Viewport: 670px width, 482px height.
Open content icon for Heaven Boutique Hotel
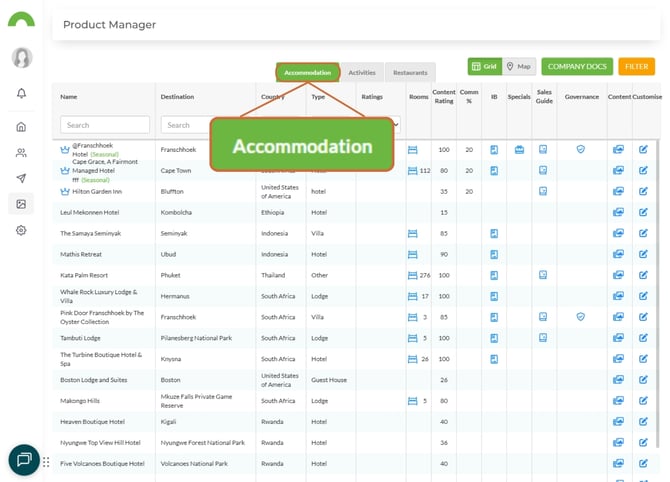pyautogui.click(x=618, y=421)
